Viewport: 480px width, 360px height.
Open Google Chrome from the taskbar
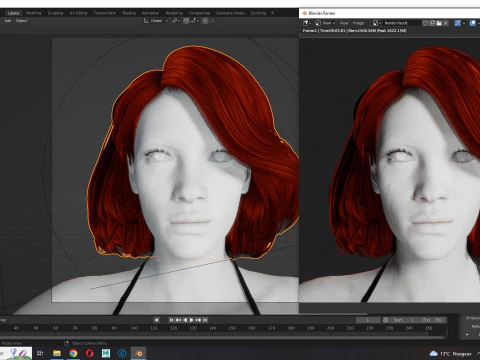tap(73, 353)
